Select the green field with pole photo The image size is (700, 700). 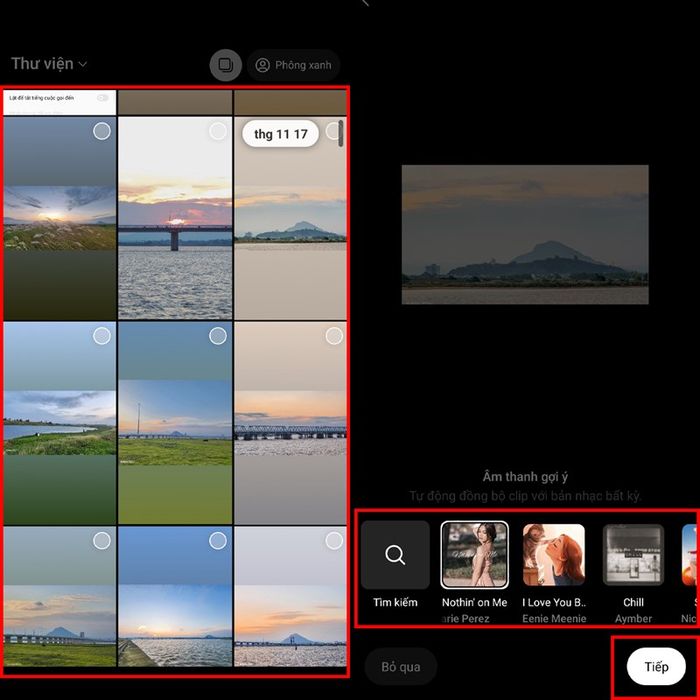pyautogui.click(x=218, y=336)
